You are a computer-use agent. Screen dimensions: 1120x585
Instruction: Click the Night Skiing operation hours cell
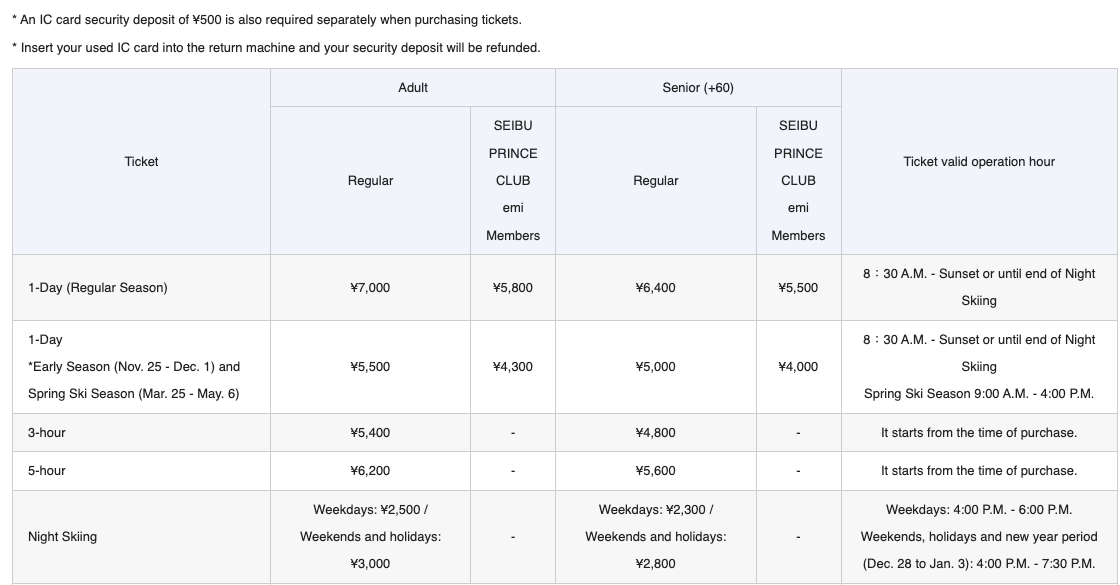pyautogui.click(x=979, y=536)
